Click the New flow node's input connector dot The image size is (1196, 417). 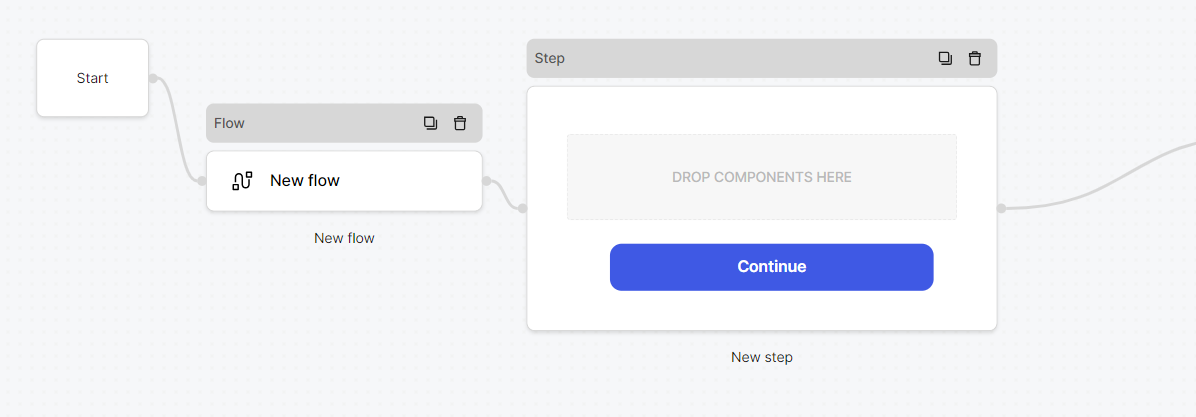pos(201,181)
